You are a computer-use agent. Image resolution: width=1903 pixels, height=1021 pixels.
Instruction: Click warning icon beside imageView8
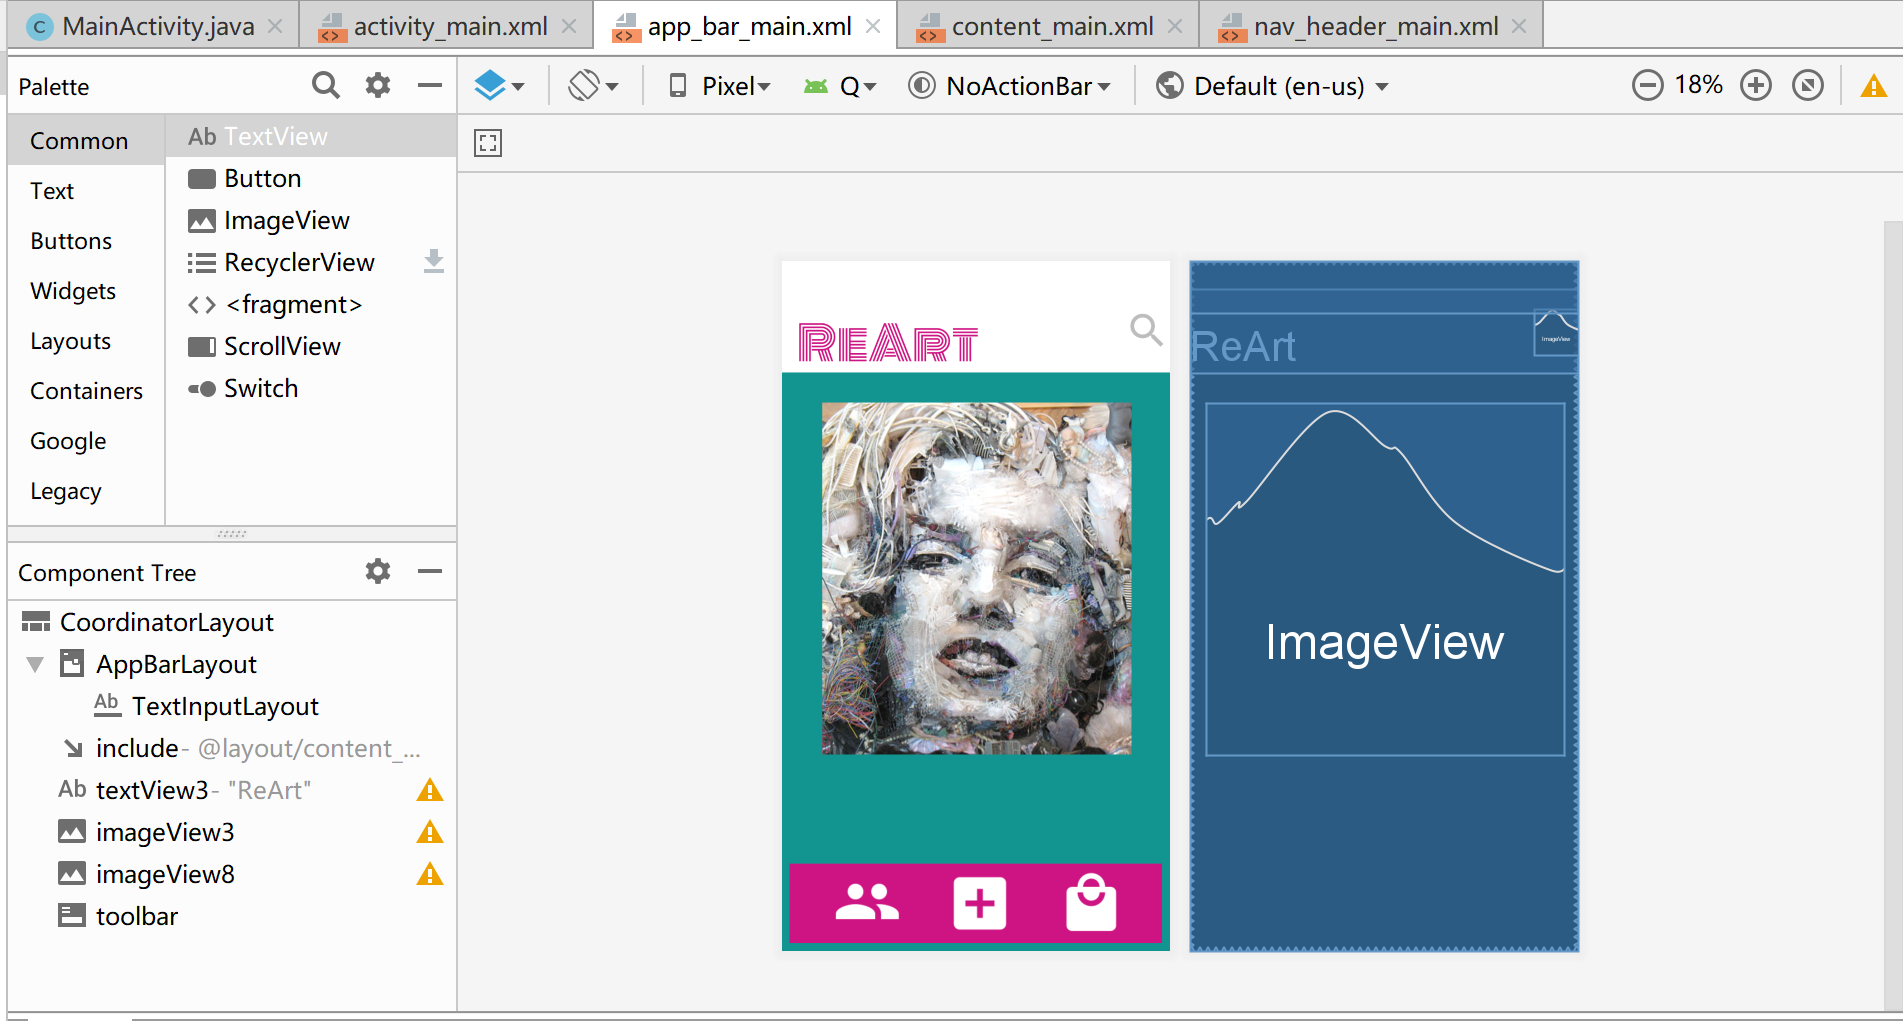(x=430, y=874)
